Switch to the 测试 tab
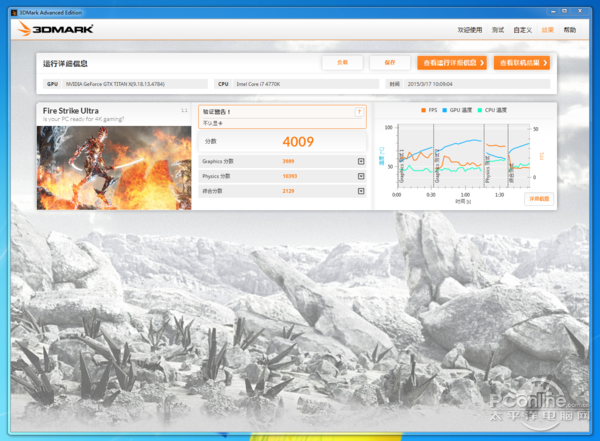This screenshot has width=600, height=441. (498, 30)
